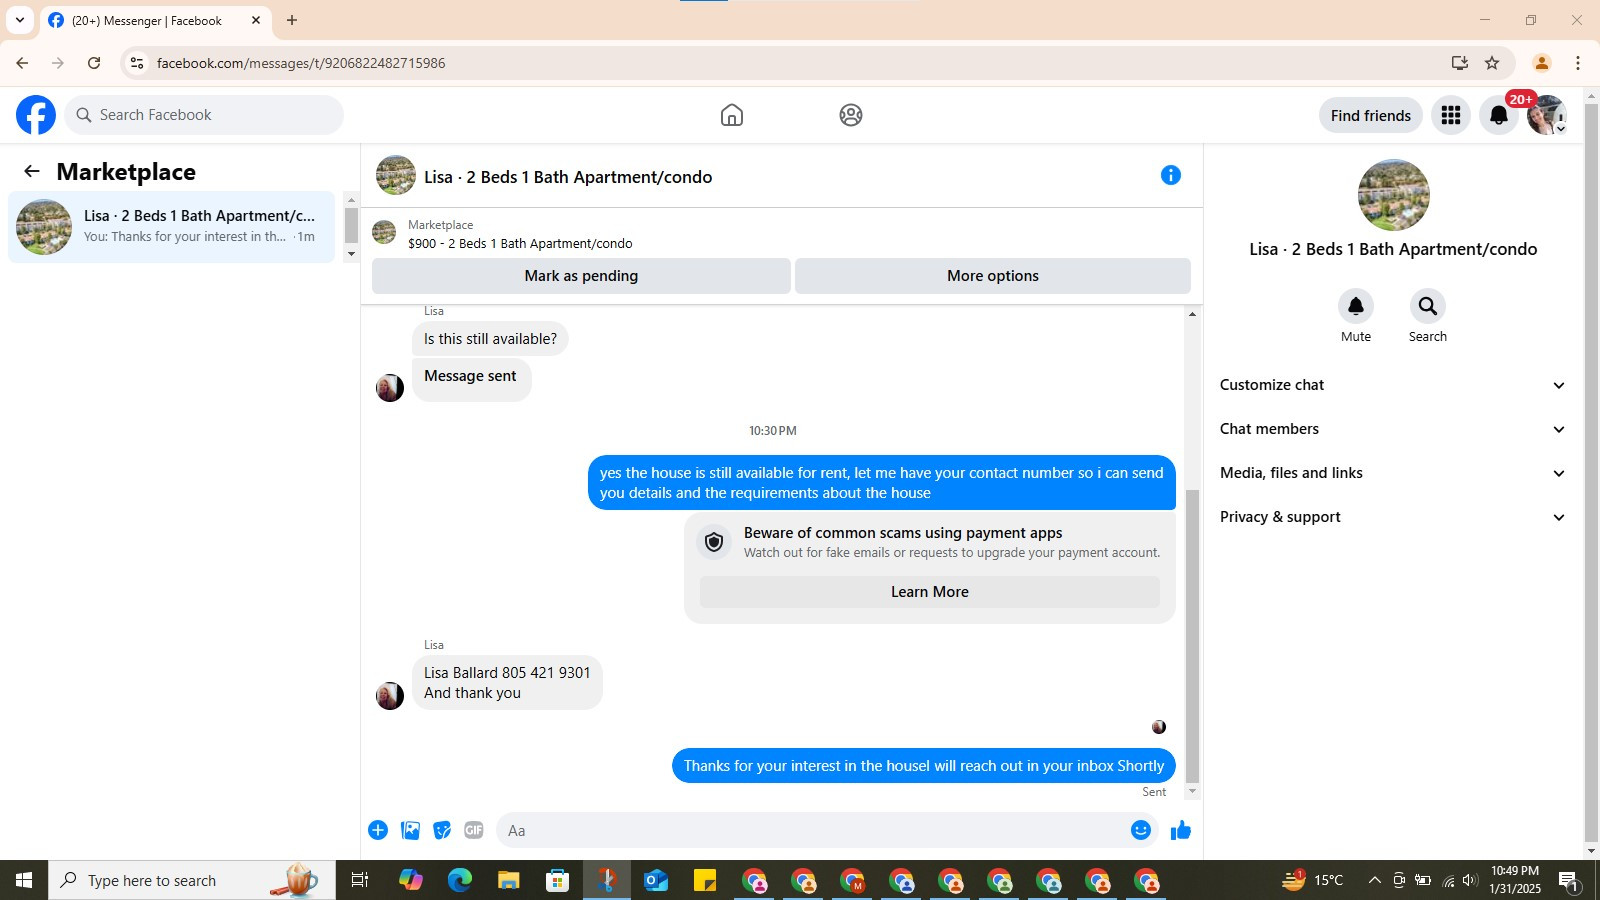Open the emoji picker in message box
1600x900 pixels.
(x=1141, y=830)
